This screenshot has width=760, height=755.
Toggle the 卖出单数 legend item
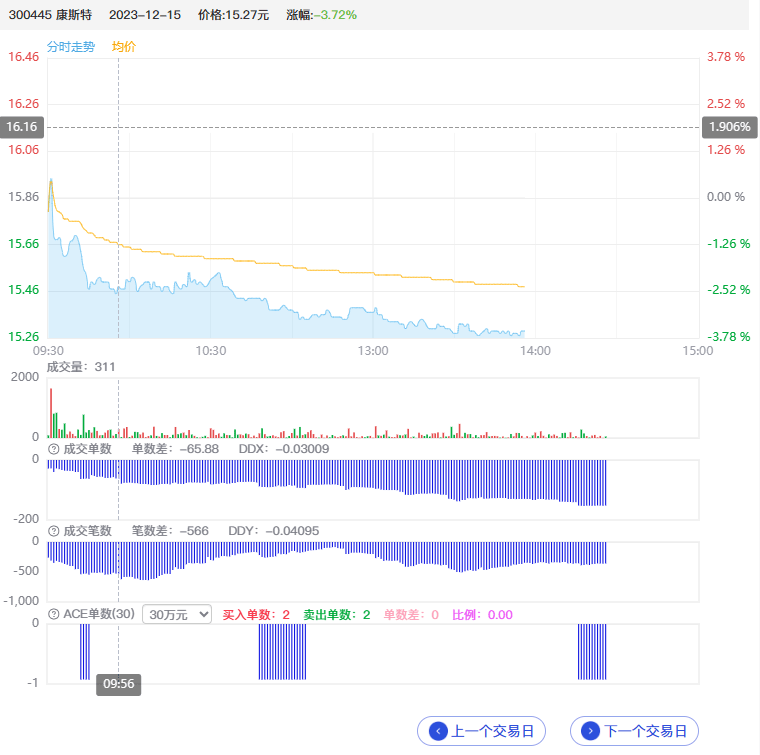click(337, 615)
